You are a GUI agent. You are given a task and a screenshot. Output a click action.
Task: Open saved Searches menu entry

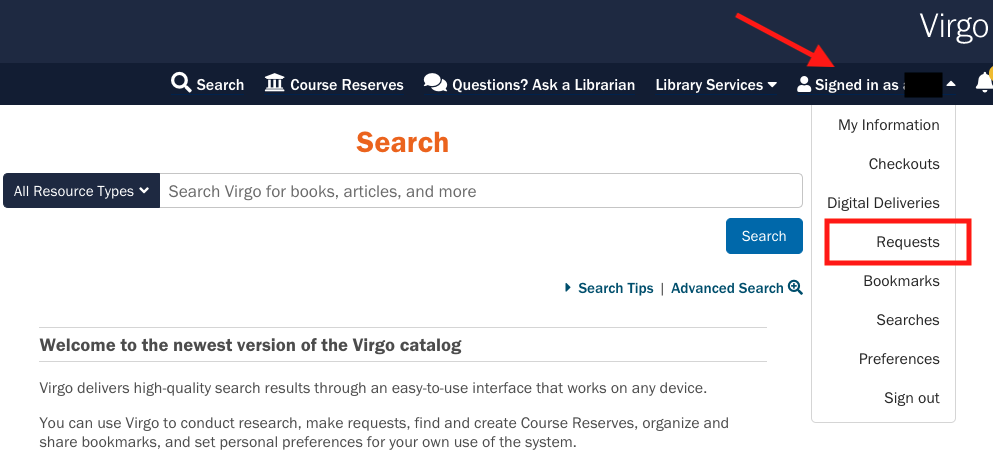click(x=908, y=320)
